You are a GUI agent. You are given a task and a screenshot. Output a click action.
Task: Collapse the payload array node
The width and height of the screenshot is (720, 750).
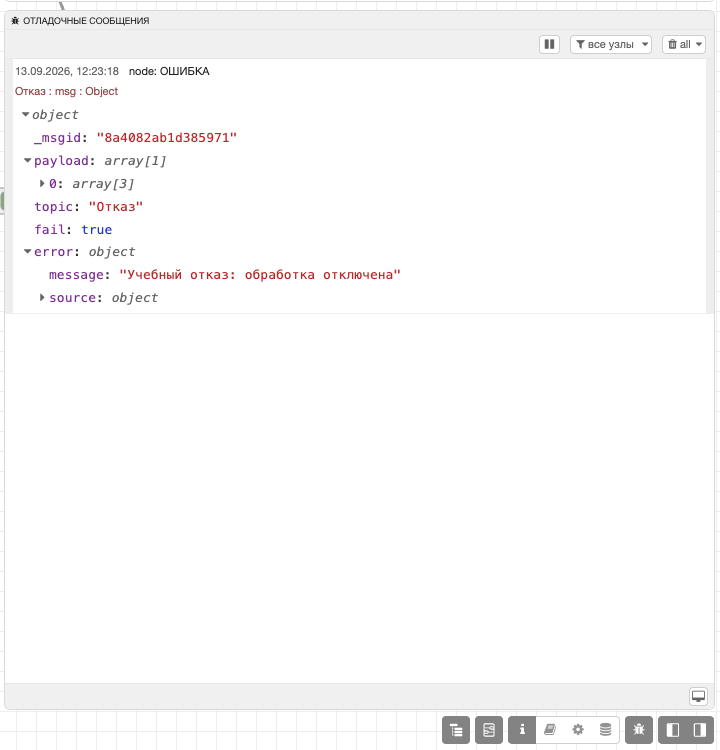[28, 161]
